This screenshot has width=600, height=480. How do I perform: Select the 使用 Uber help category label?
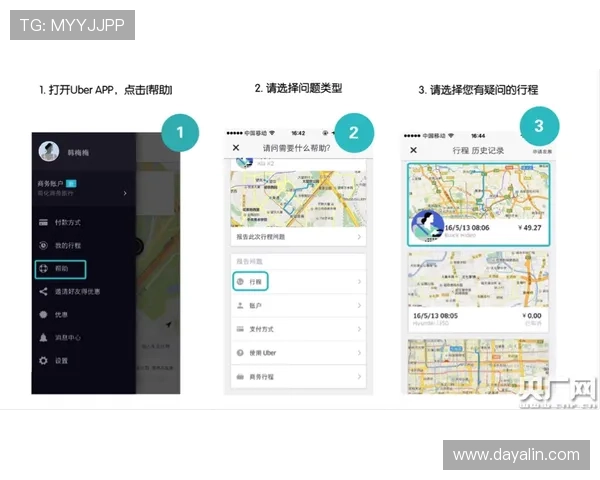pos(262,353)
